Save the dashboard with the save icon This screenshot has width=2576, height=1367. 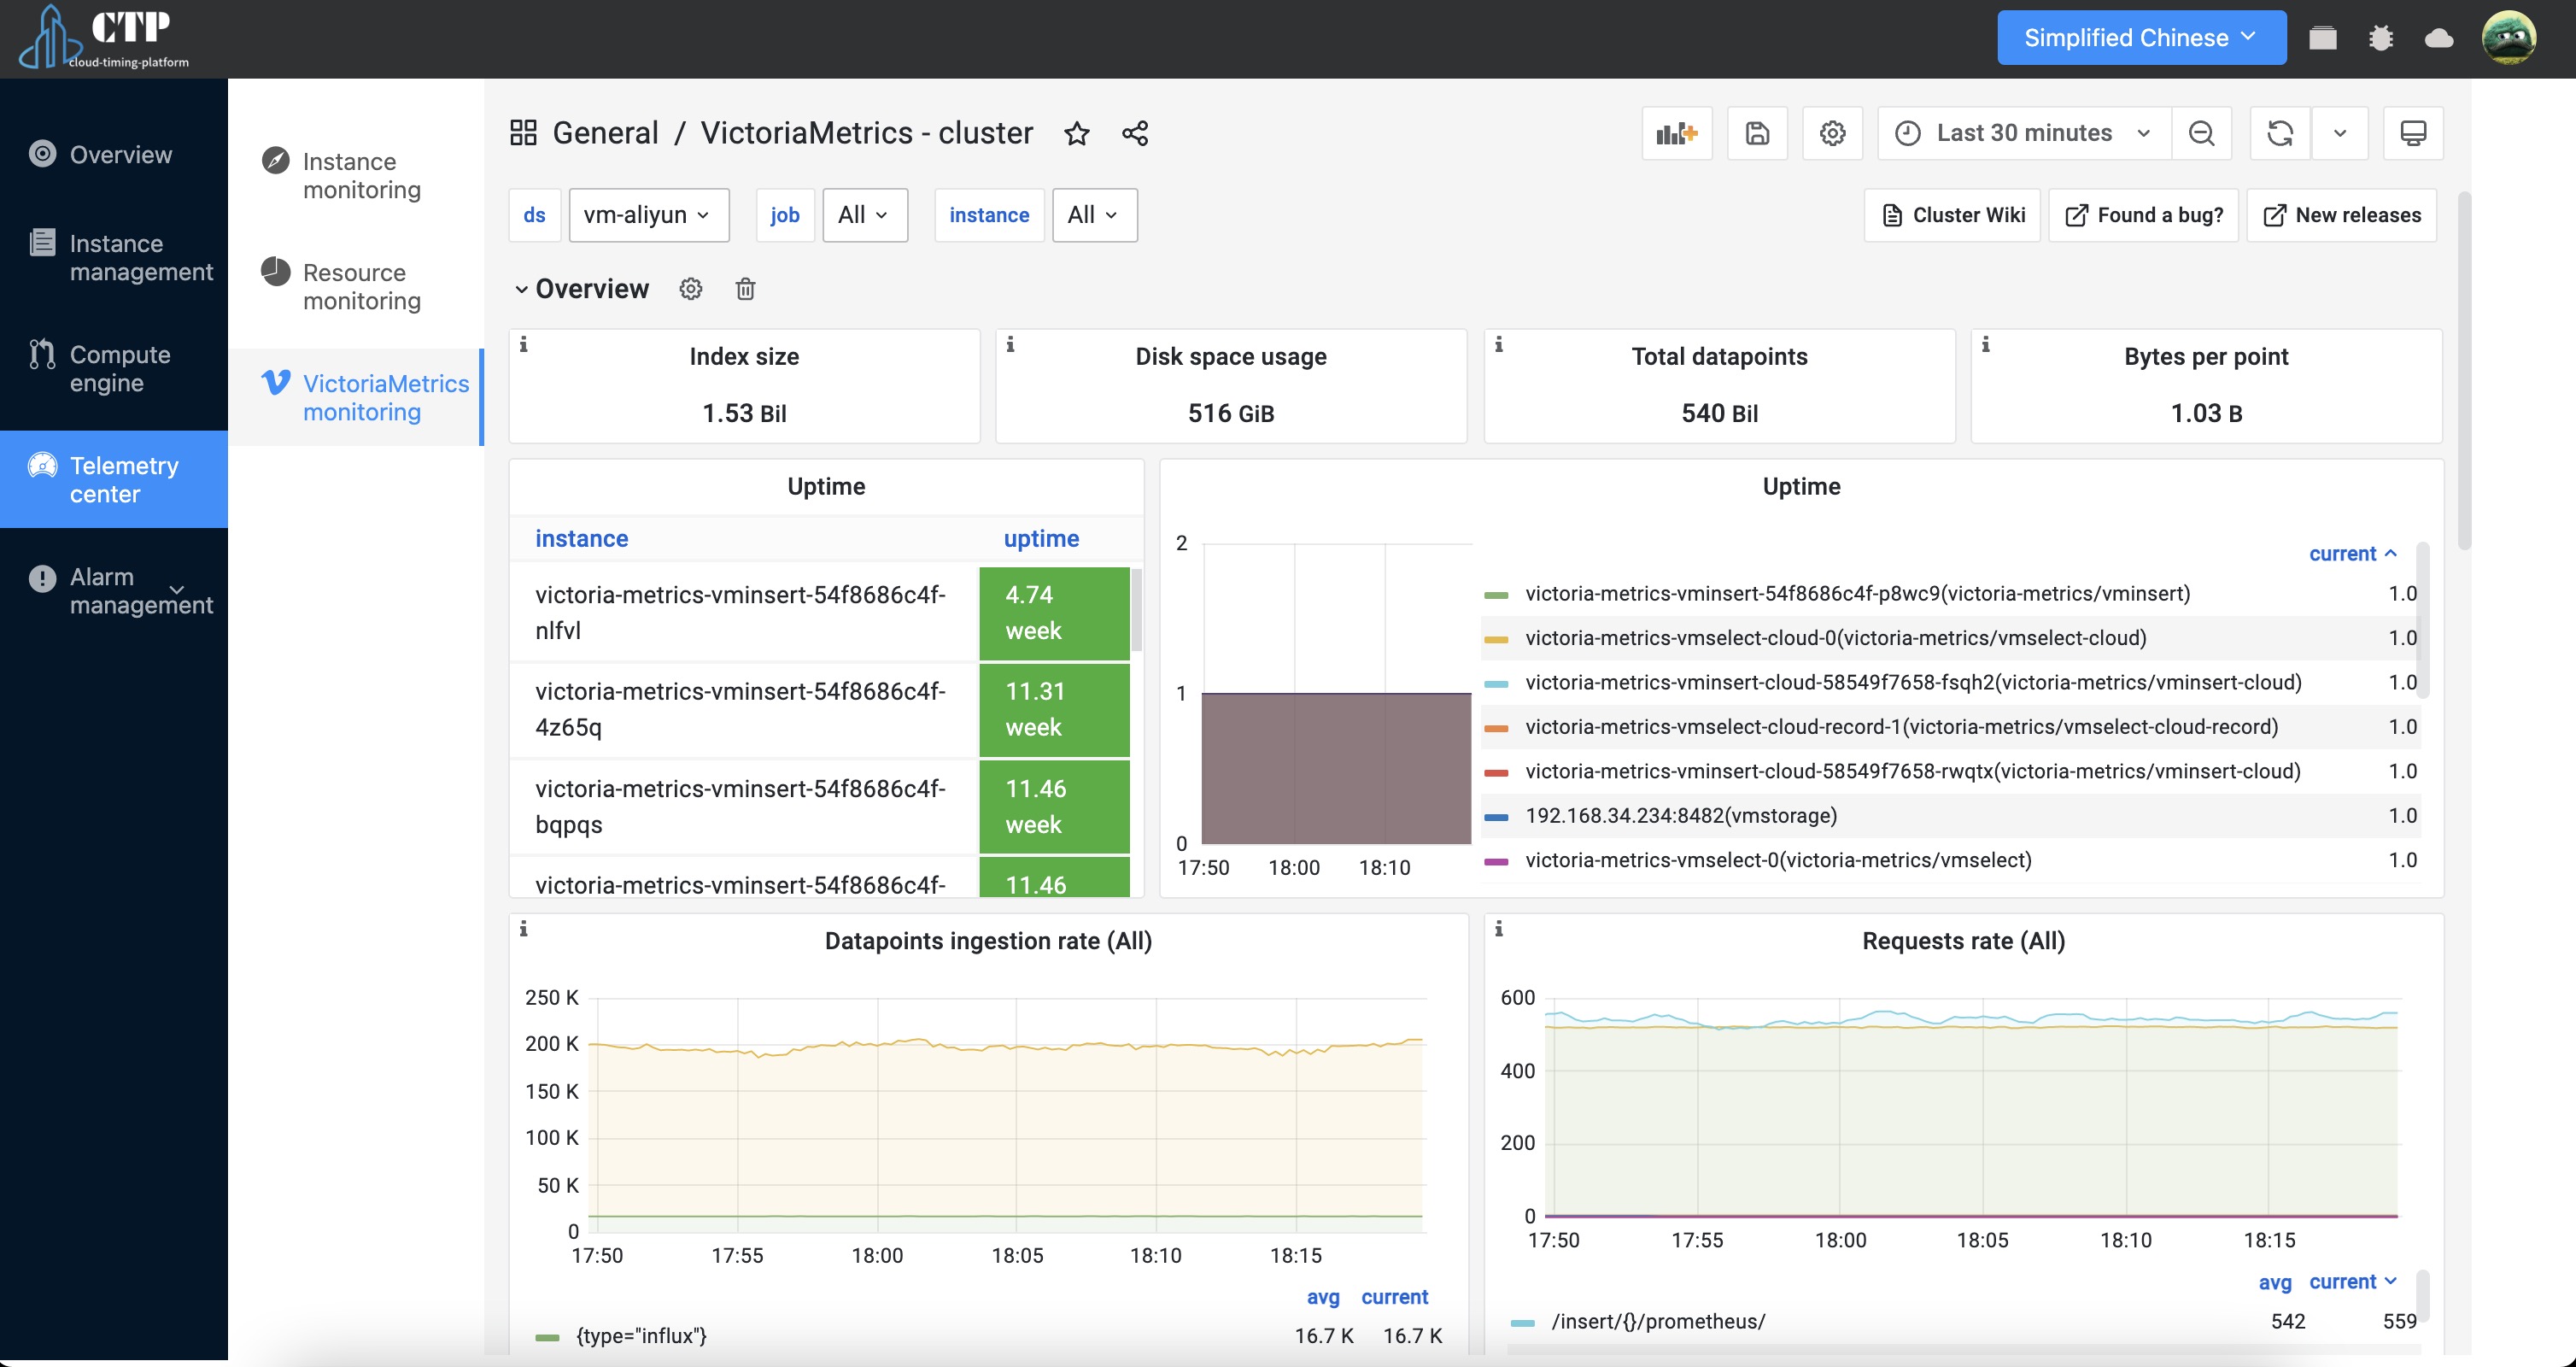1757,133
